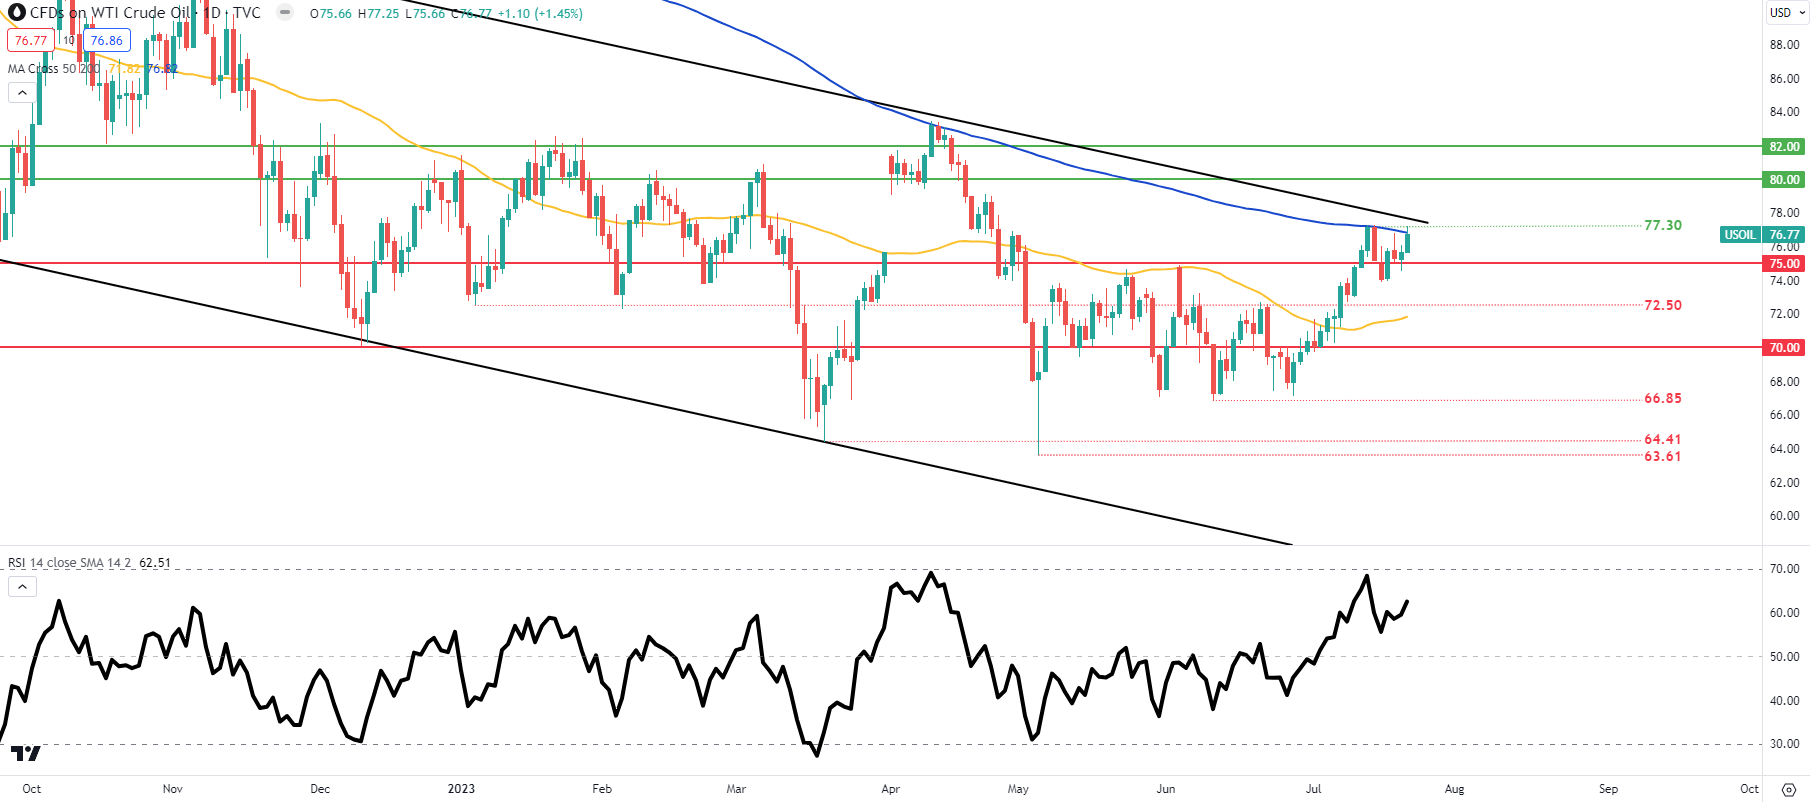Image resolution: width=1810 pixels, height=802 pixels.
Task: Click the 72.50 red support text label
Action: tap(1663, 306)
